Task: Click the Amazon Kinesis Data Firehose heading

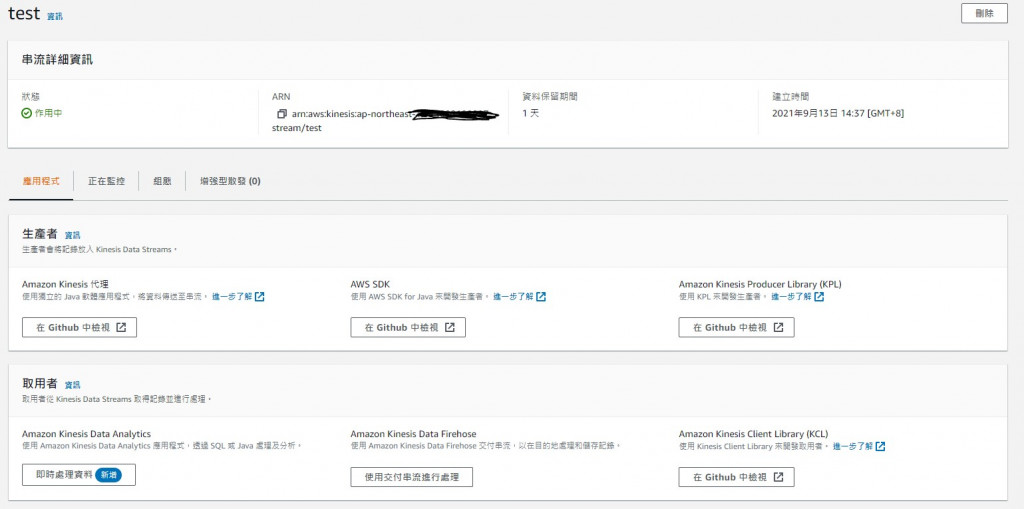Action: click(413, 434)
